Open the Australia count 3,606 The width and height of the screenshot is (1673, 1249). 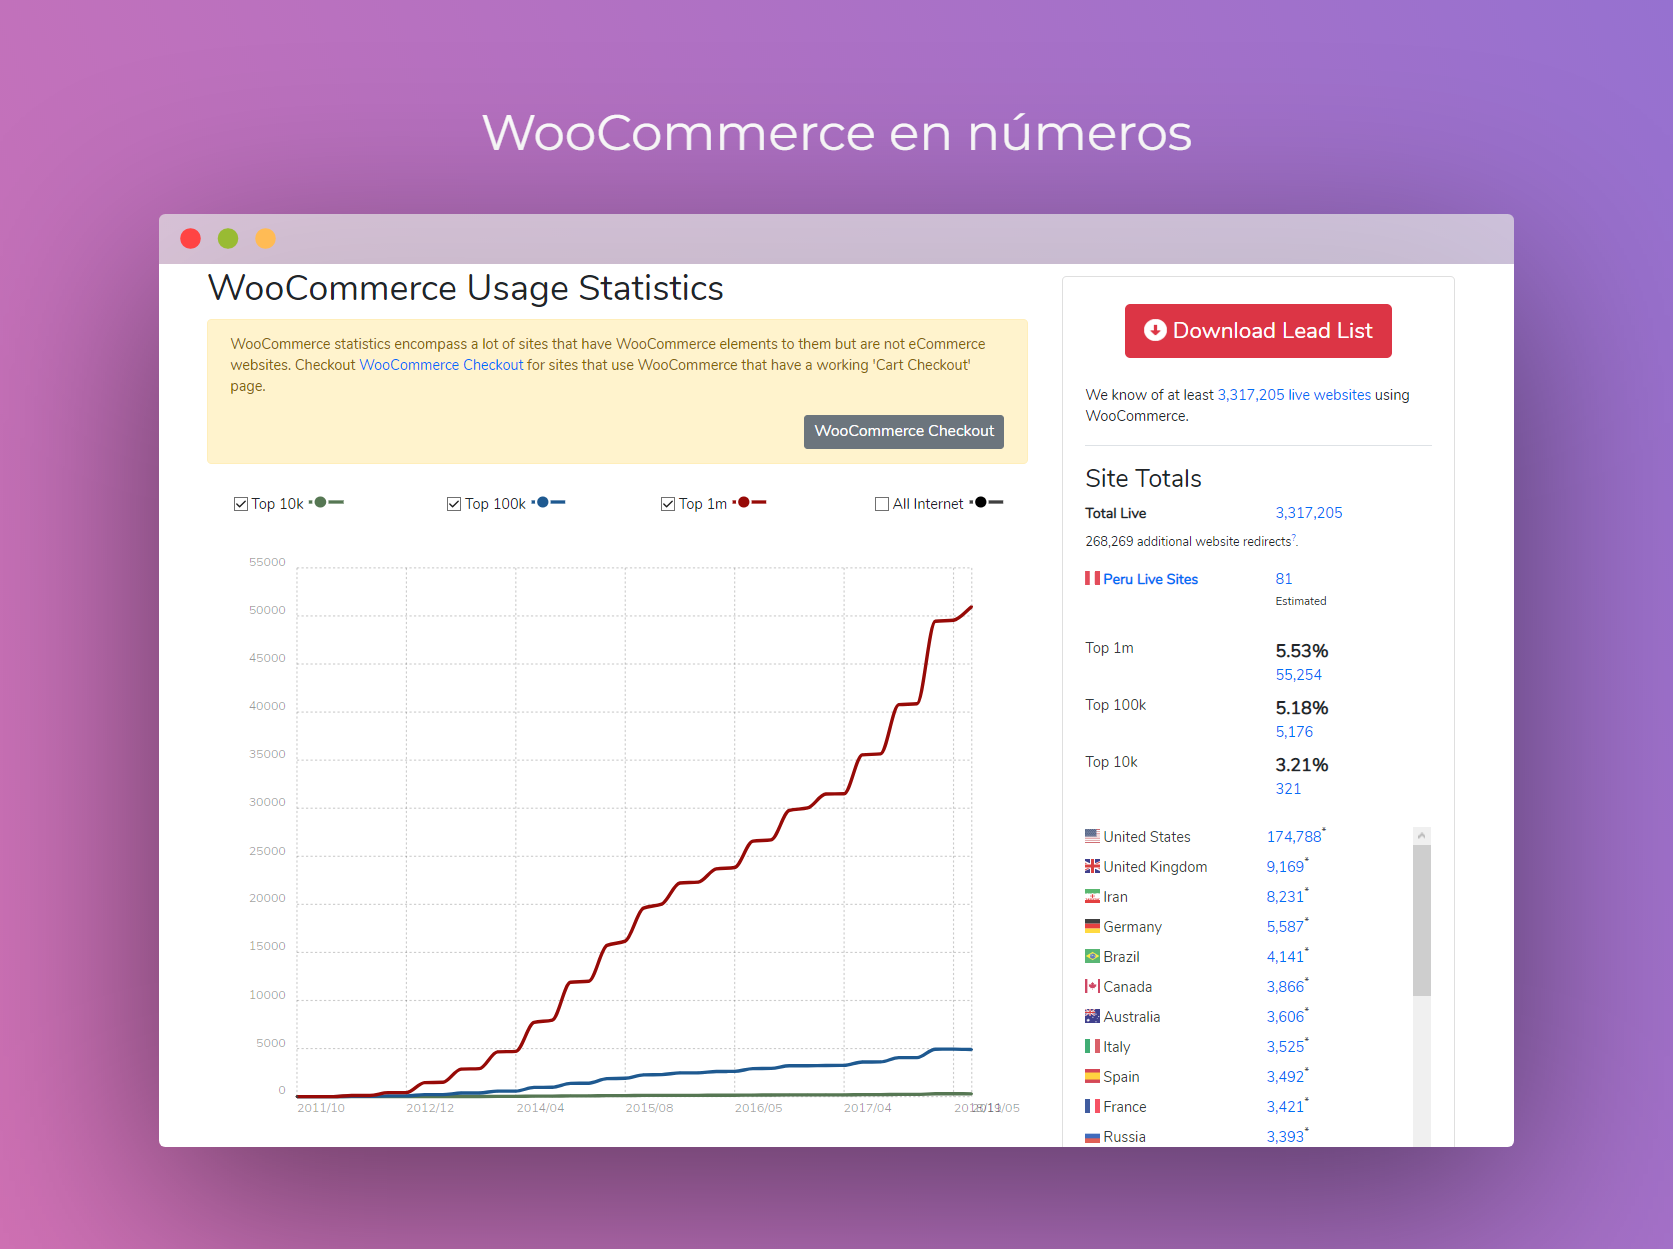(1285, 1017)
